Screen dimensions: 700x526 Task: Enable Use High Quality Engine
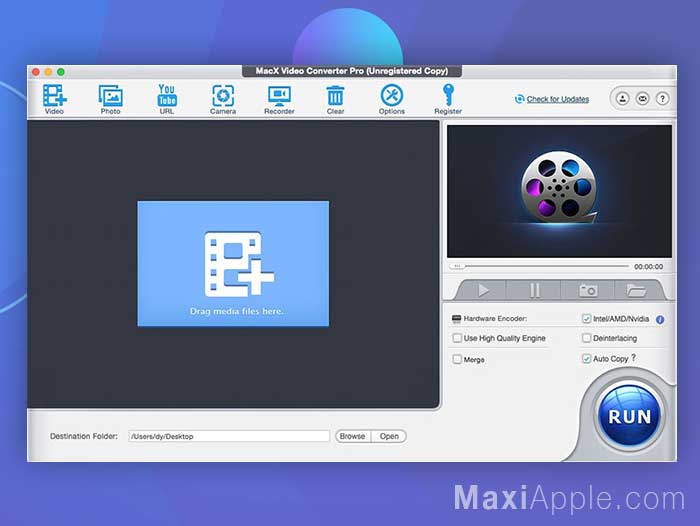click(x=457, y=338)
